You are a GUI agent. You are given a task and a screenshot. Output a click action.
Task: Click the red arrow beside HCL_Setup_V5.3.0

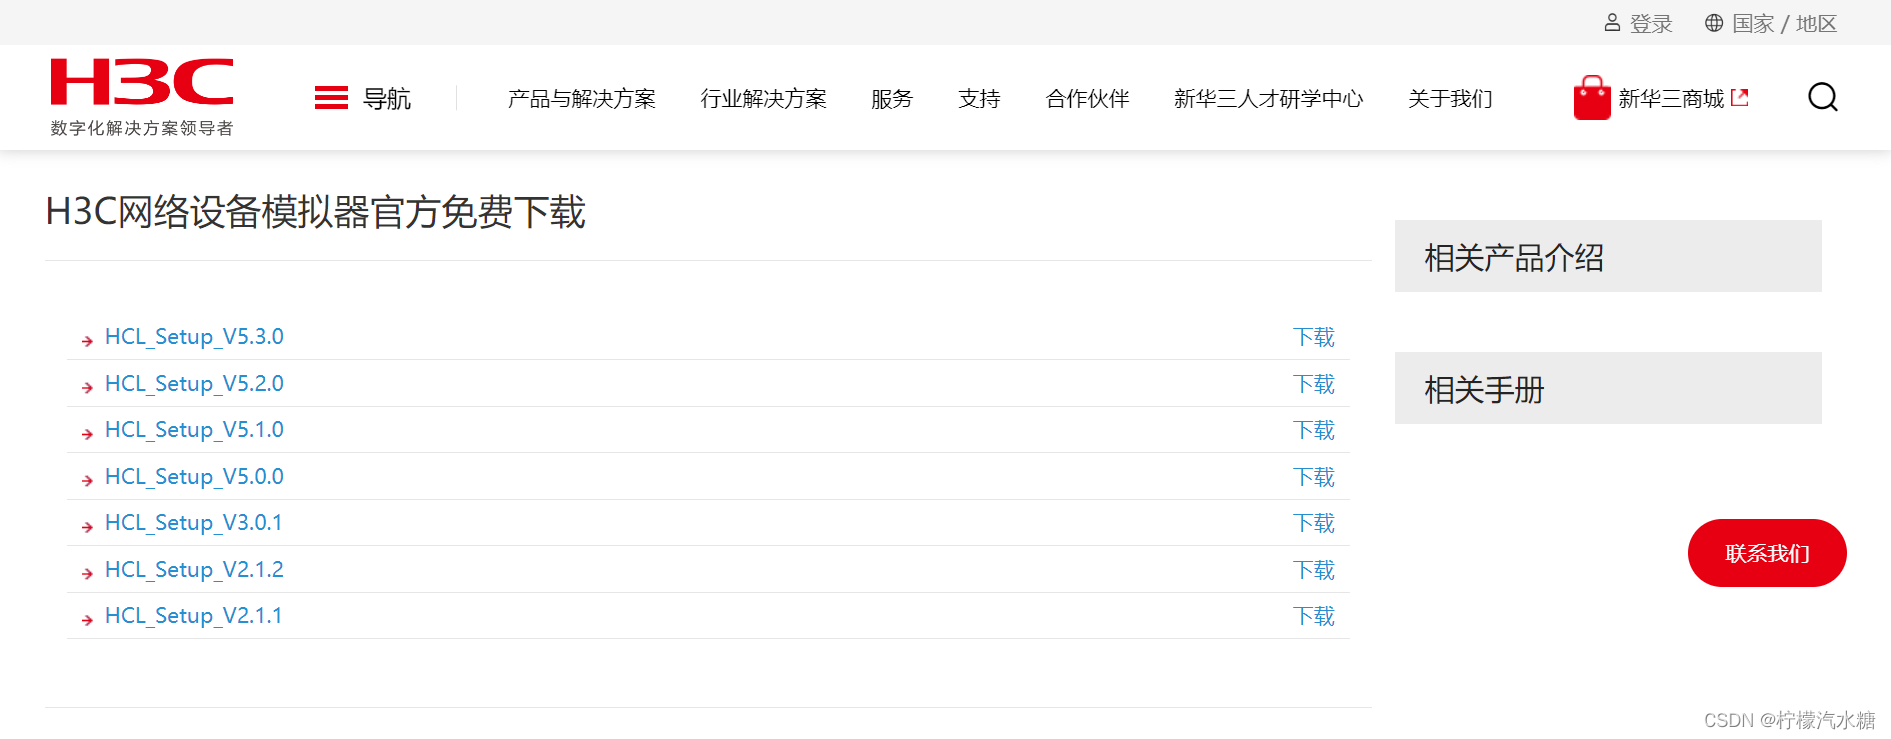tap(87, 341)
